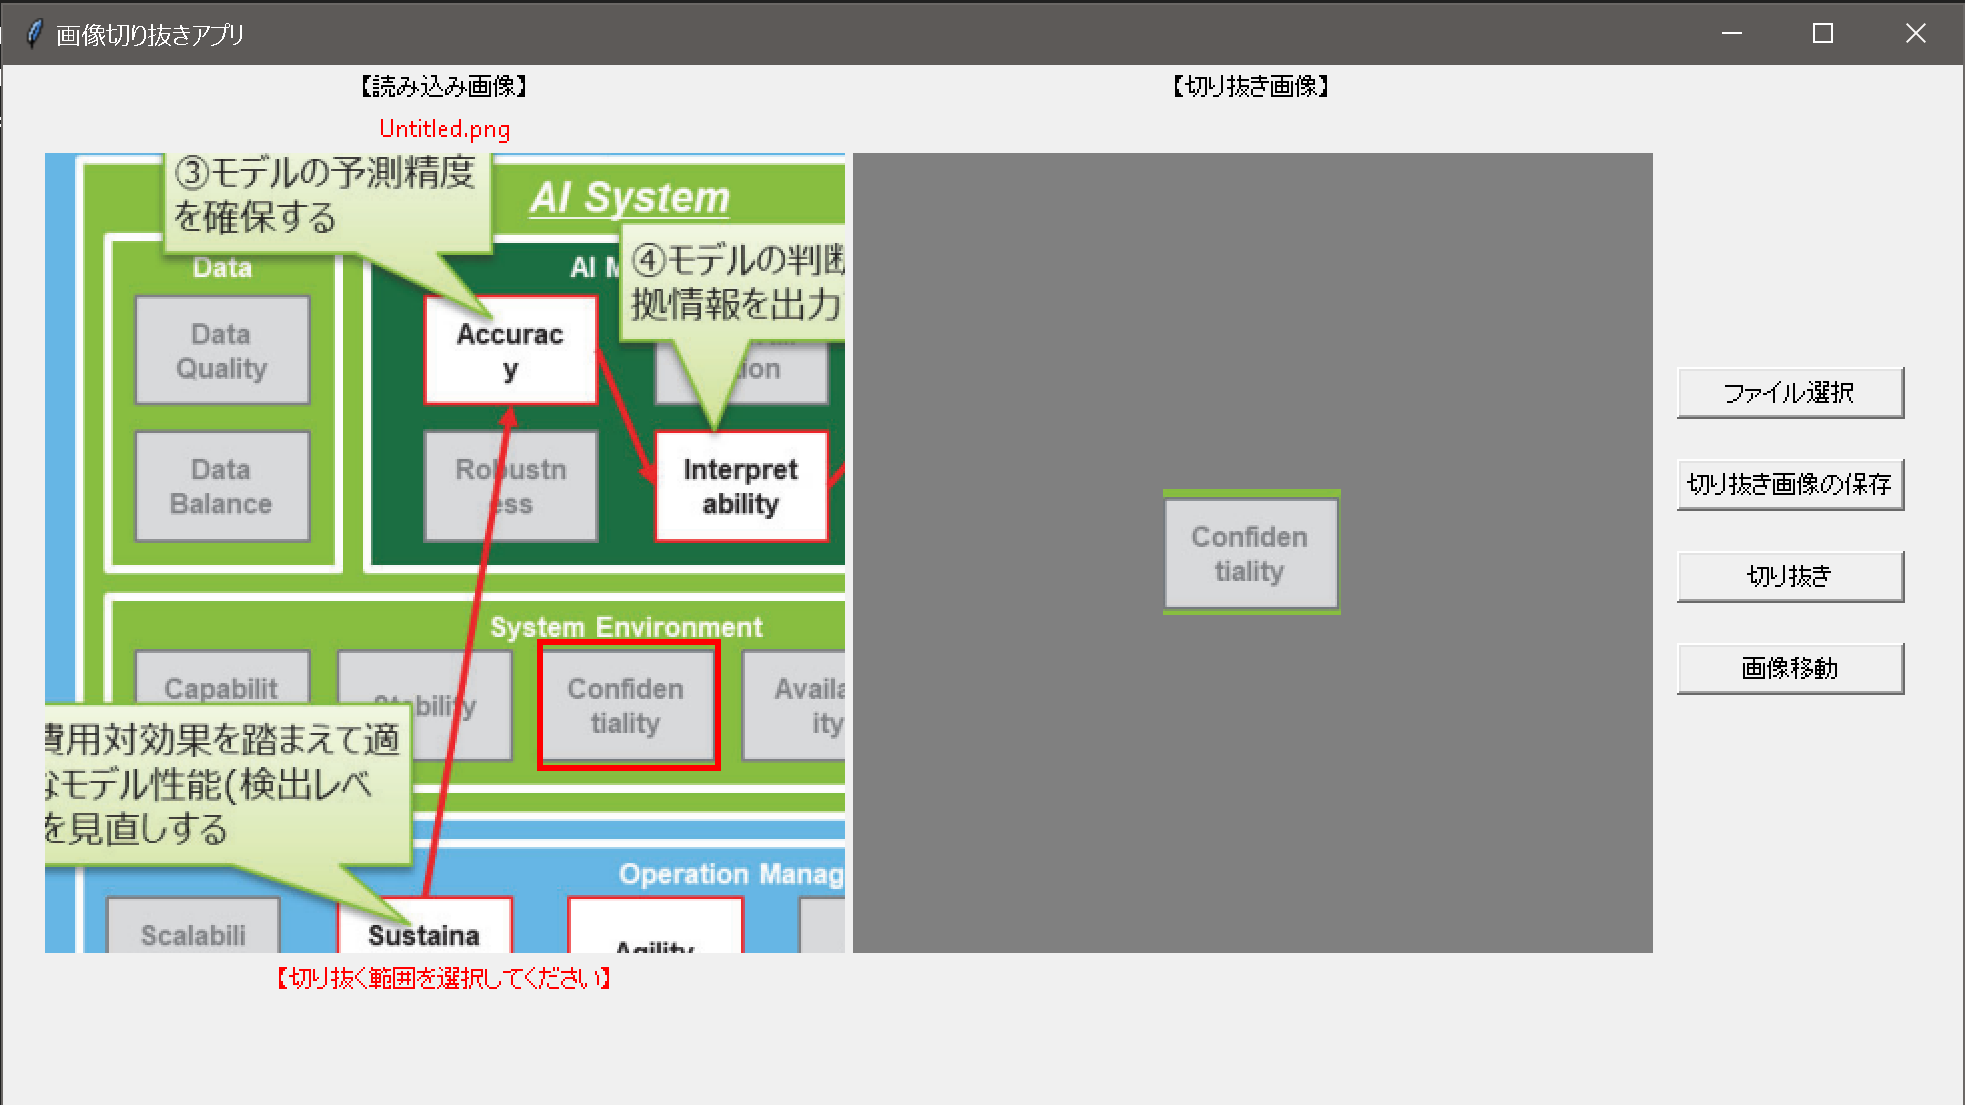This screenshot has width=1965, height=1105.
Task: Click the Robustness box in loaded image
Action: point(510,486)
